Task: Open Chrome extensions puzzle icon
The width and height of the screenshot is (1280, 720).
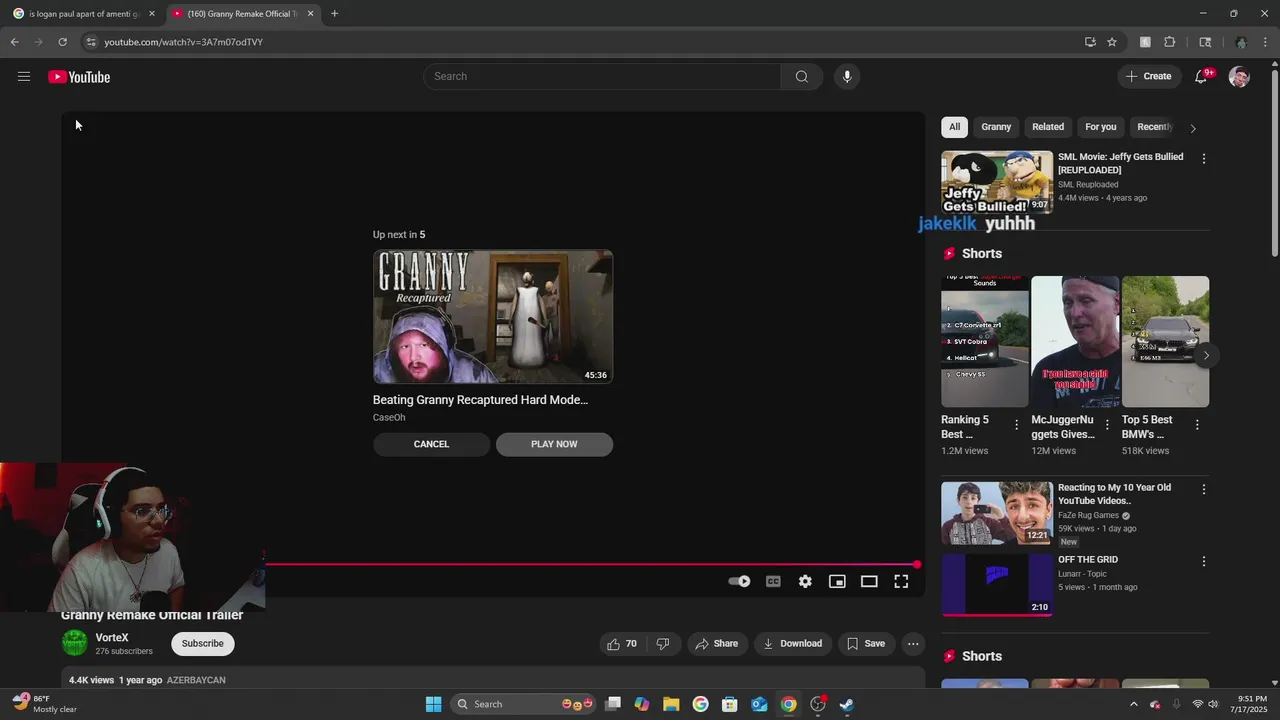Action: point(1170,42)
